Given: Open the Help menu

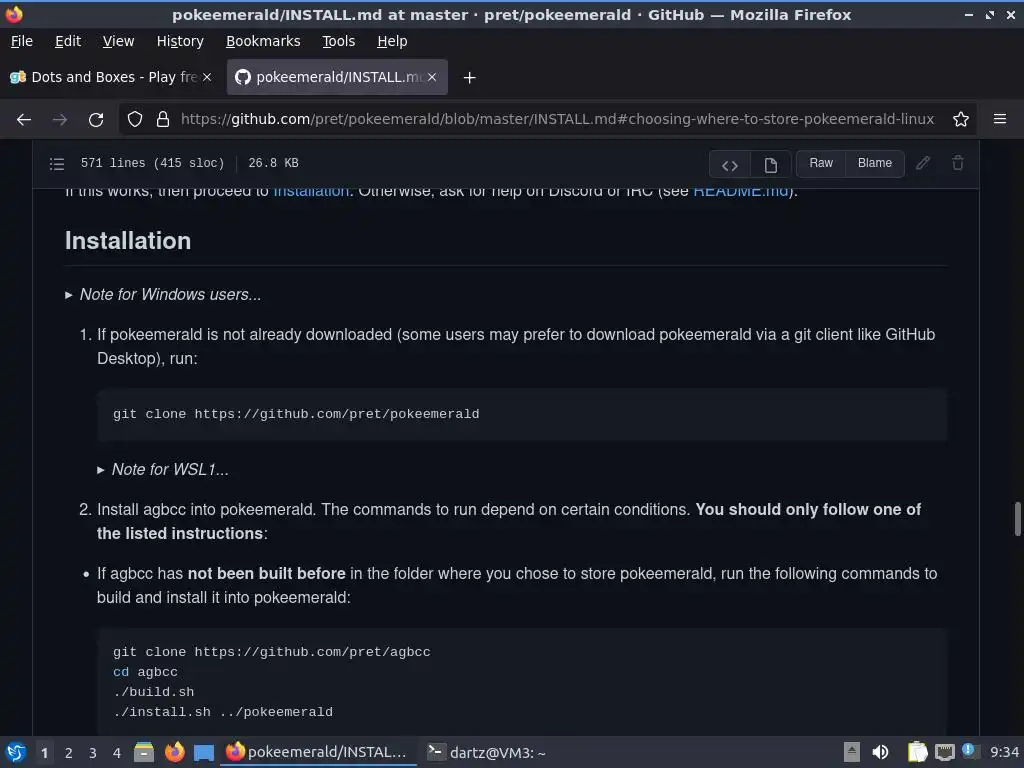Looking at the screenshot, I should [x=392, y=41].
